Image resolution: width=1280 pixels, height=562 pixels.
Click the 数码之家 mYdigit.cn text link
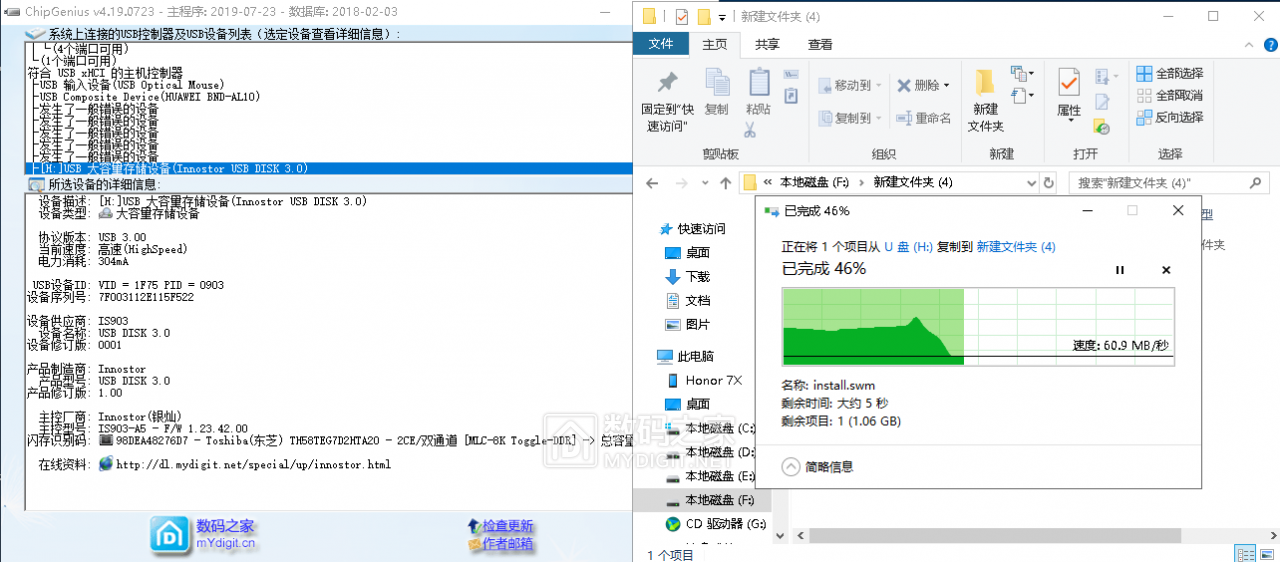tap(226, 534)
